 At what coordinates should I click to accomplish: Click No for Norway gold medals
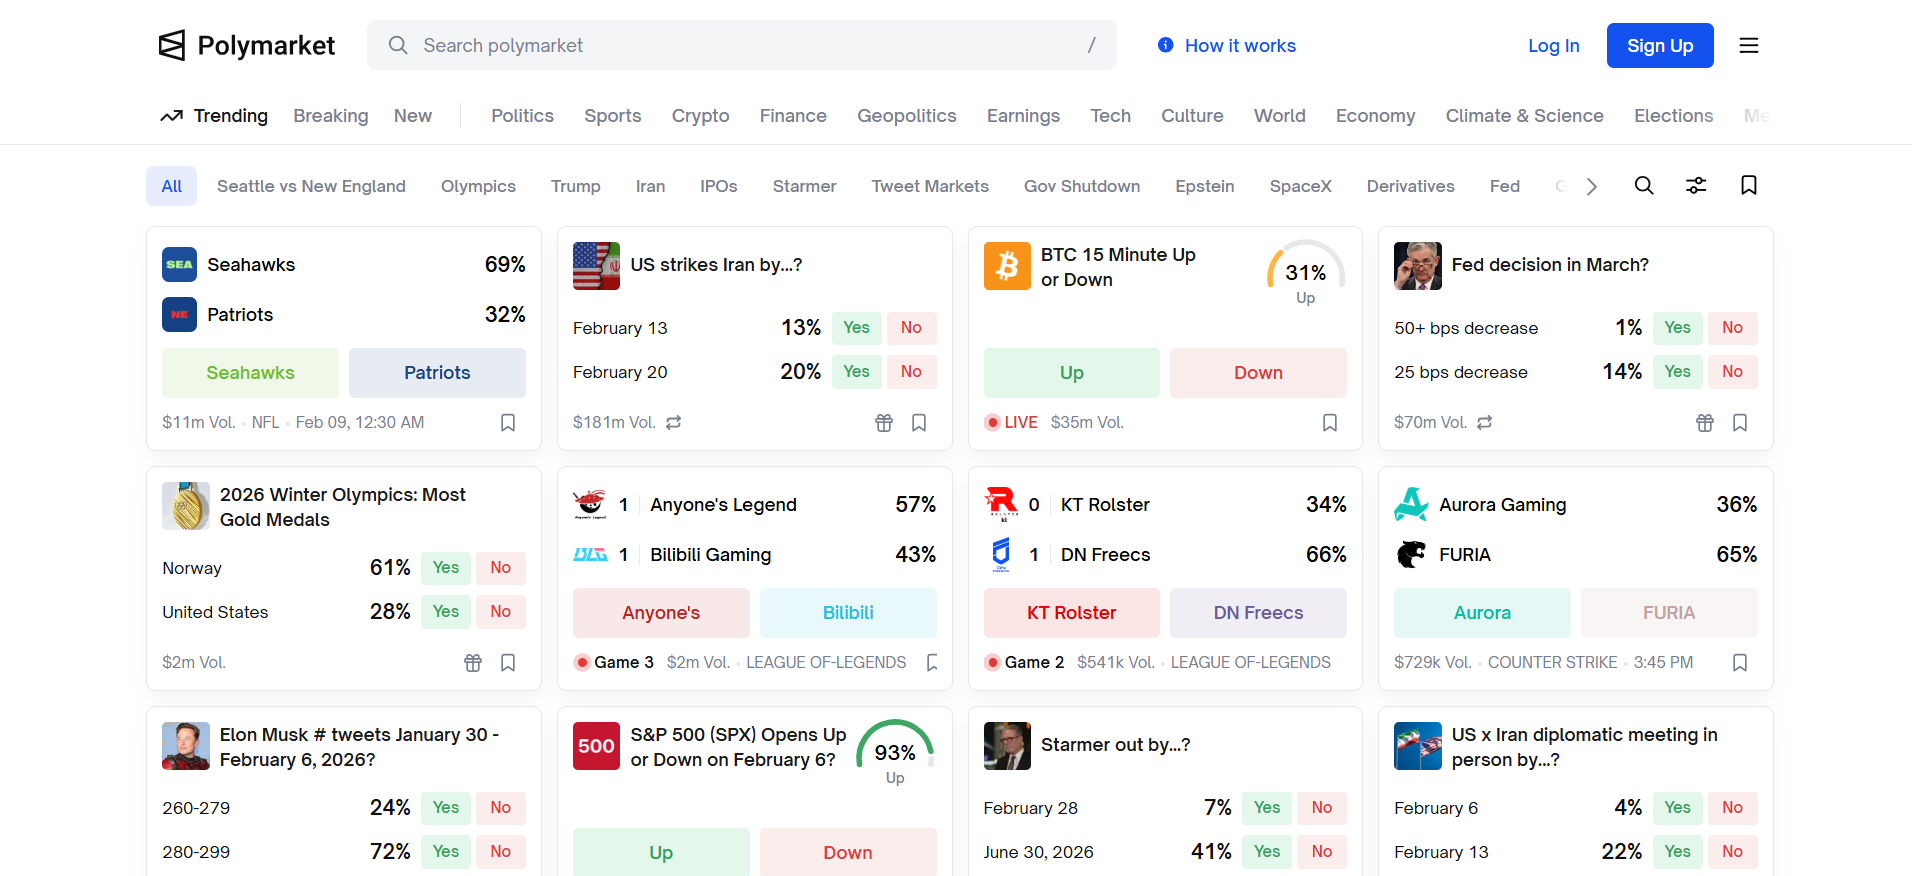500,568
